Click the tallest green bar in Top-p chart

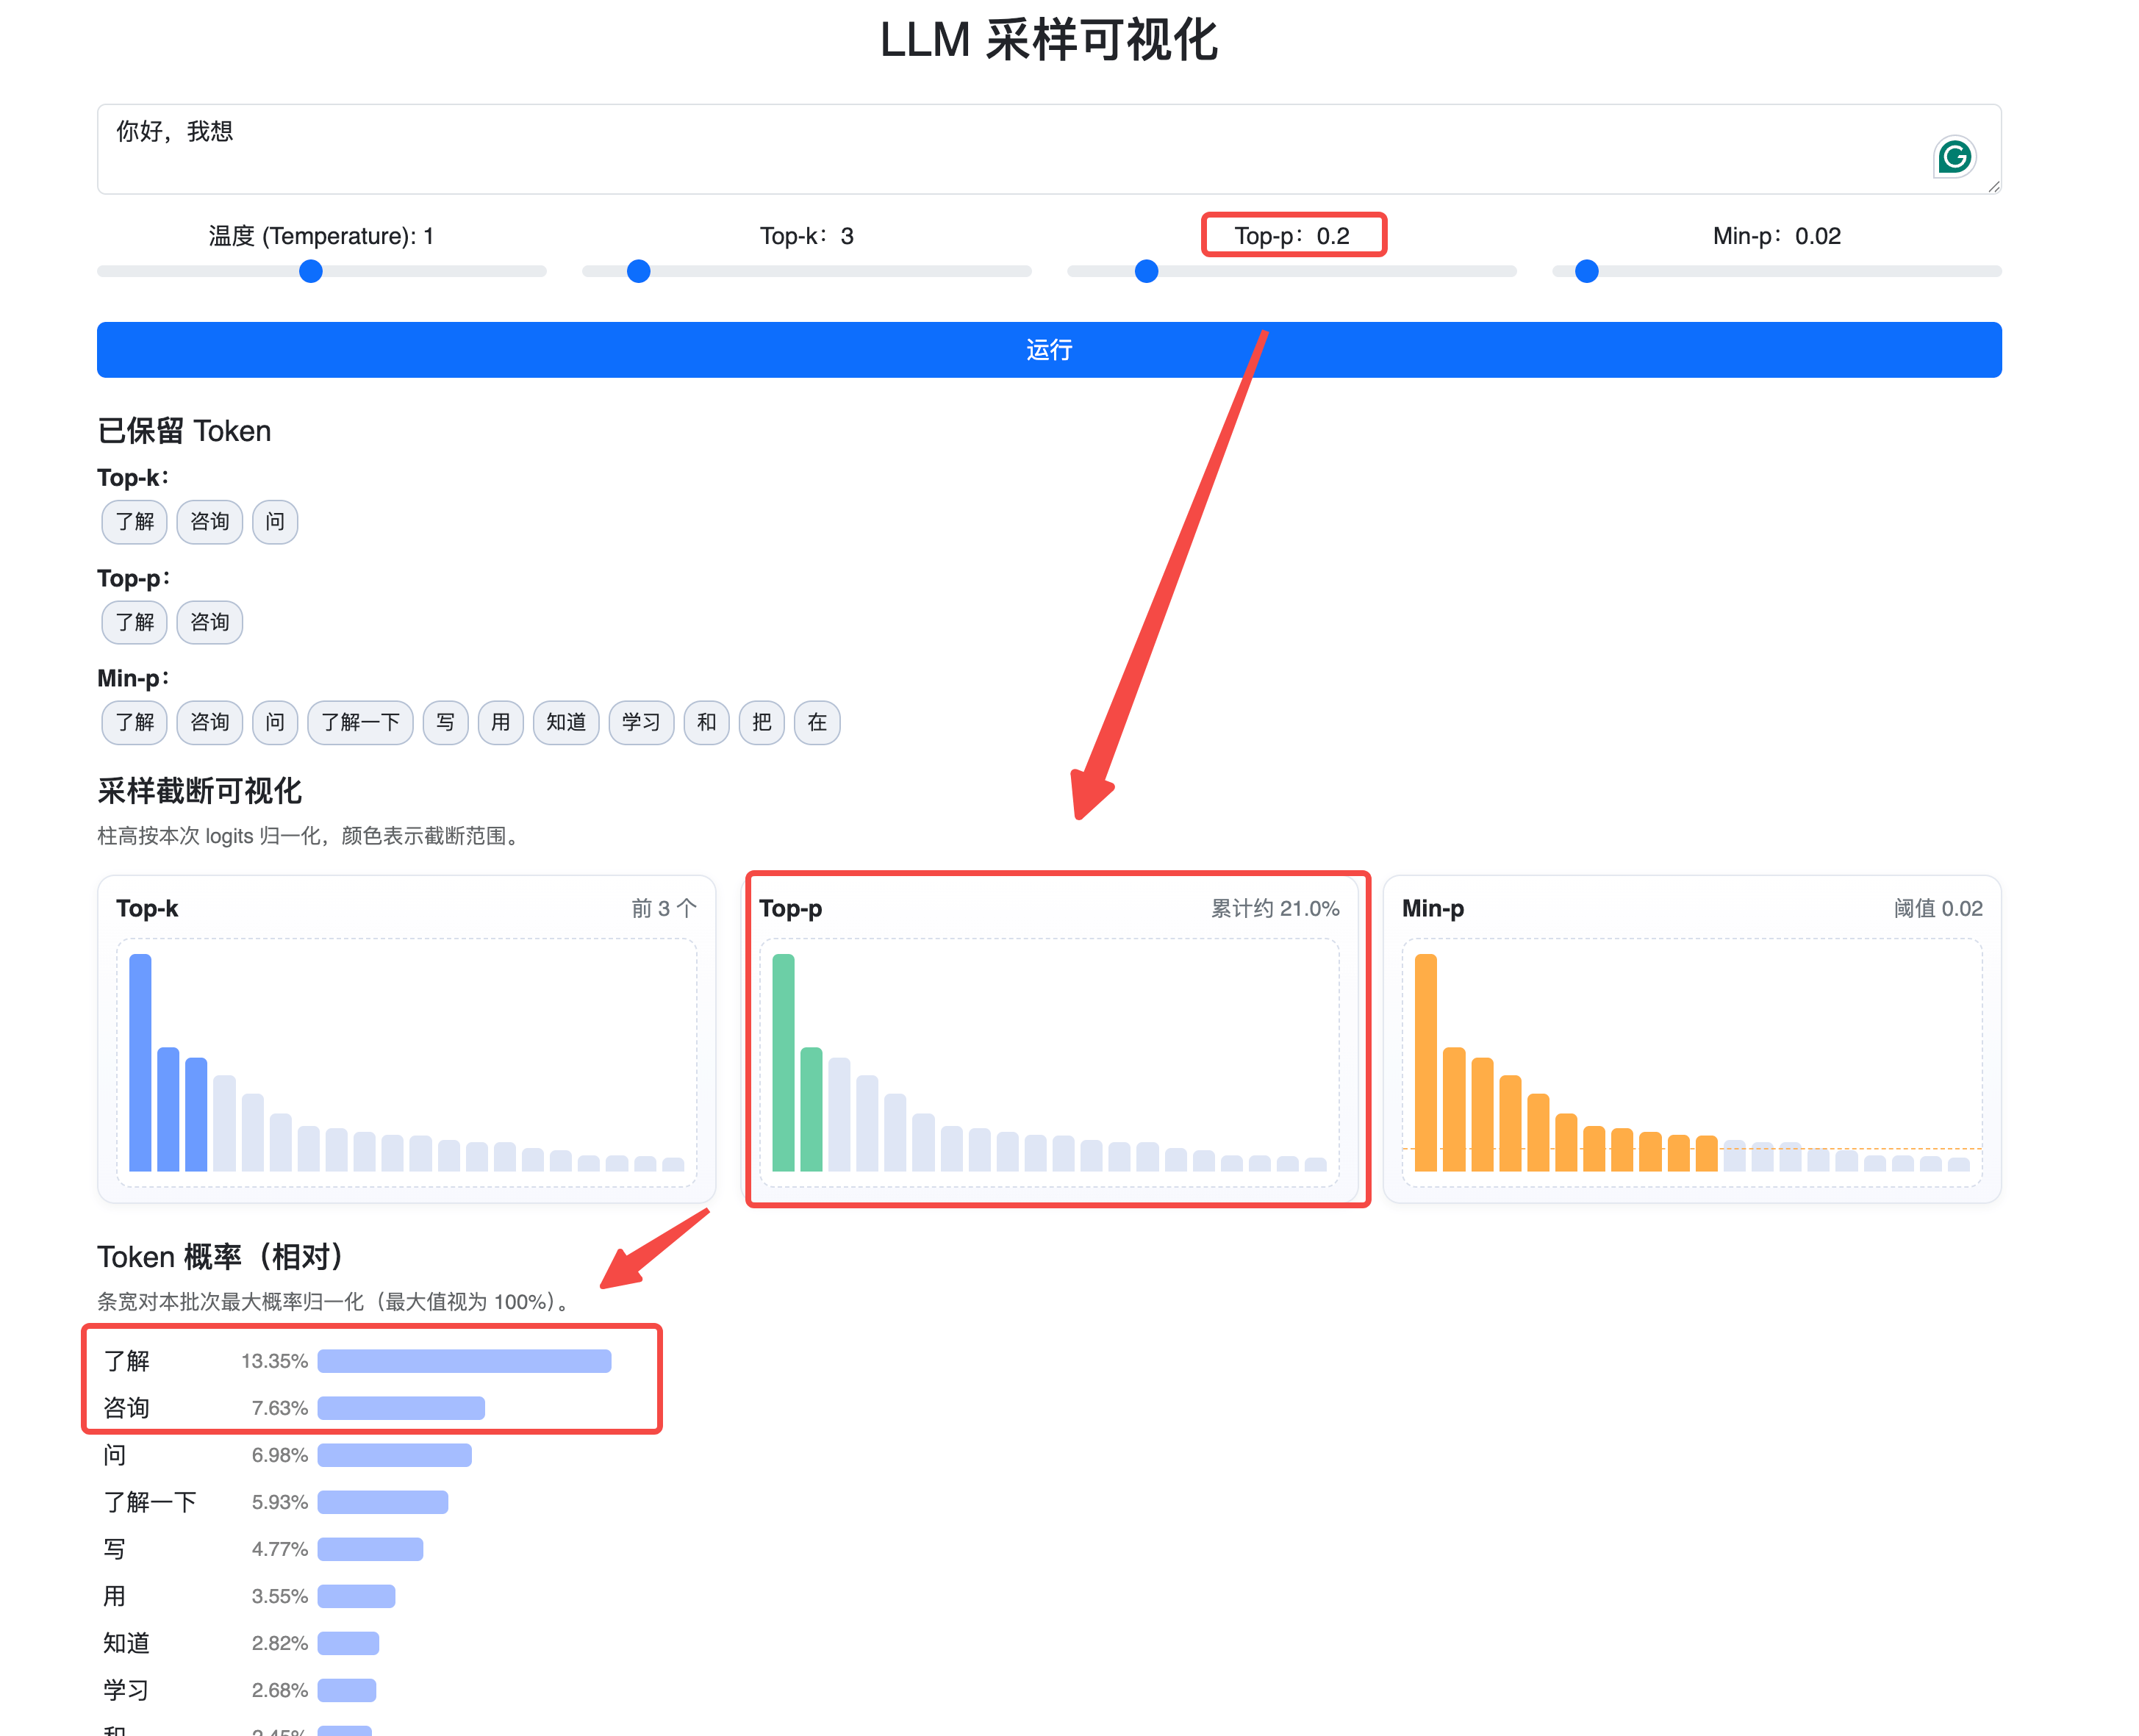click(x=783, y=1061)
